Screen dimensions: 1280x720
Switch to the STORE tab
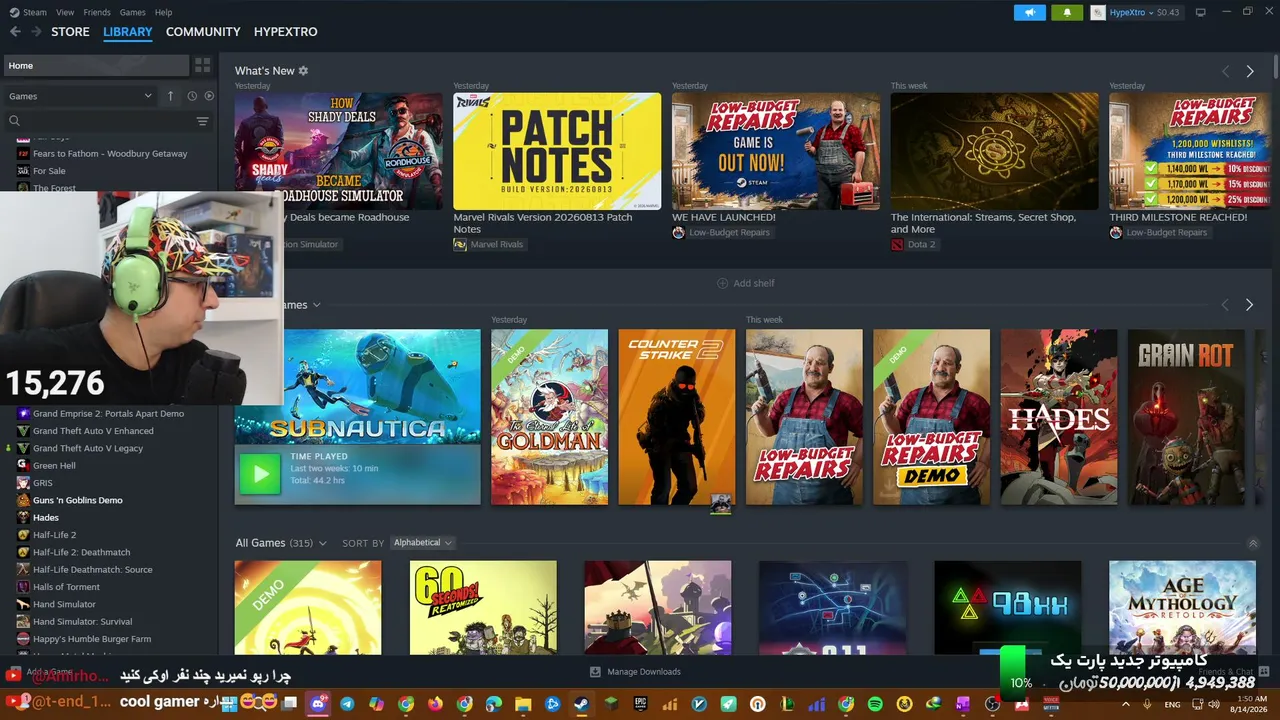(70, 32)
